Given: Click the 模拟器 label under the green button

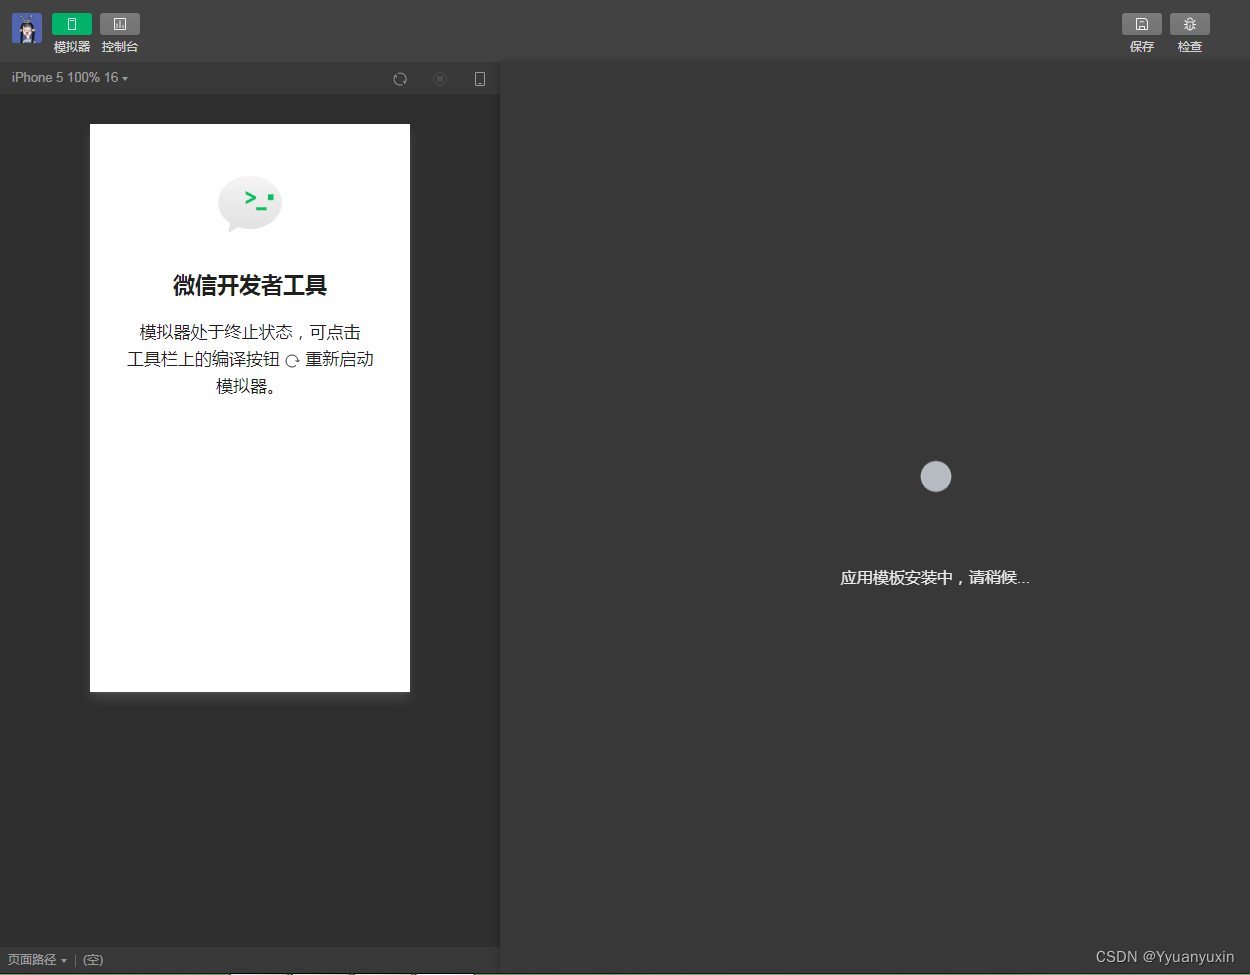Looking at the screenshot, I should click(x=72, y=47).
